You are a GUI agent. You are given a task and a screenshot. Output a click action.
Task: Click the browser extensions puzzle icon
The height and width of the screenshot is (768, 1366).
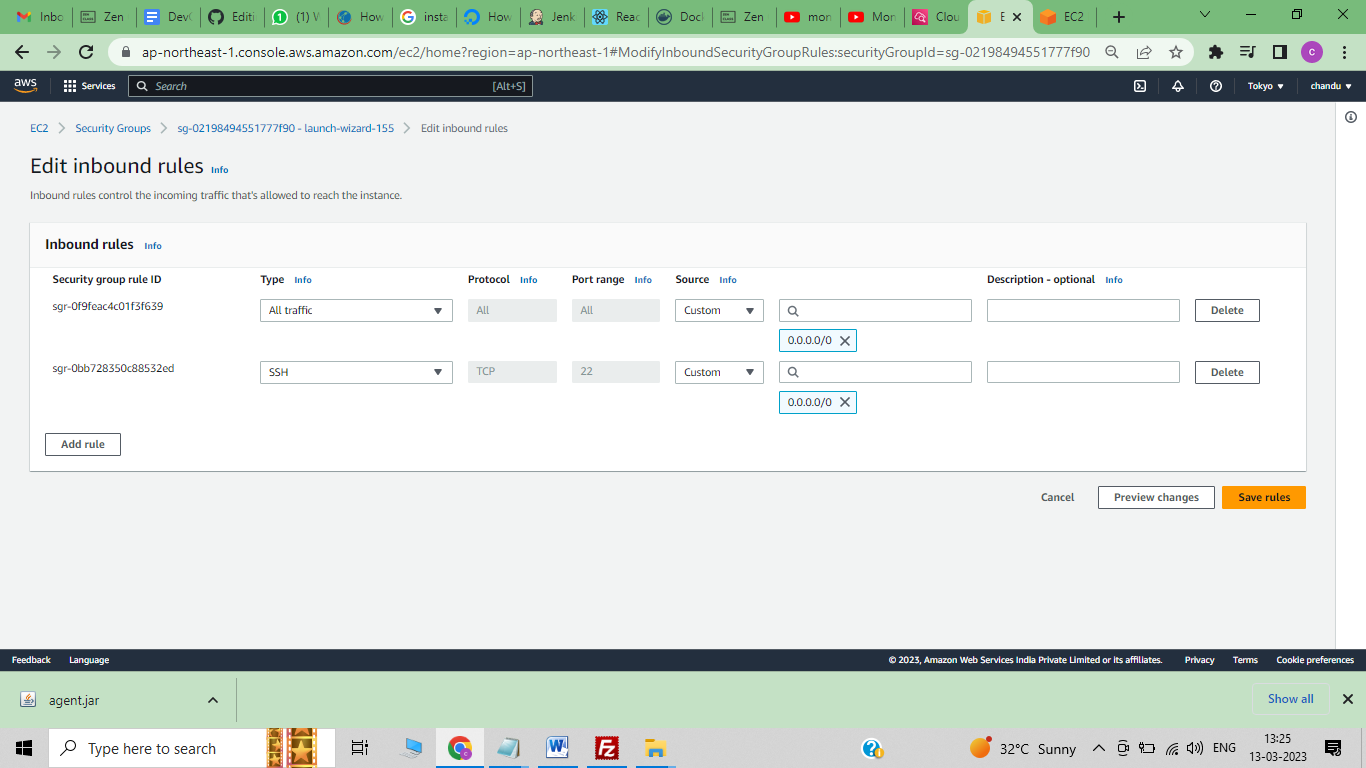(x=1213, y=51)
